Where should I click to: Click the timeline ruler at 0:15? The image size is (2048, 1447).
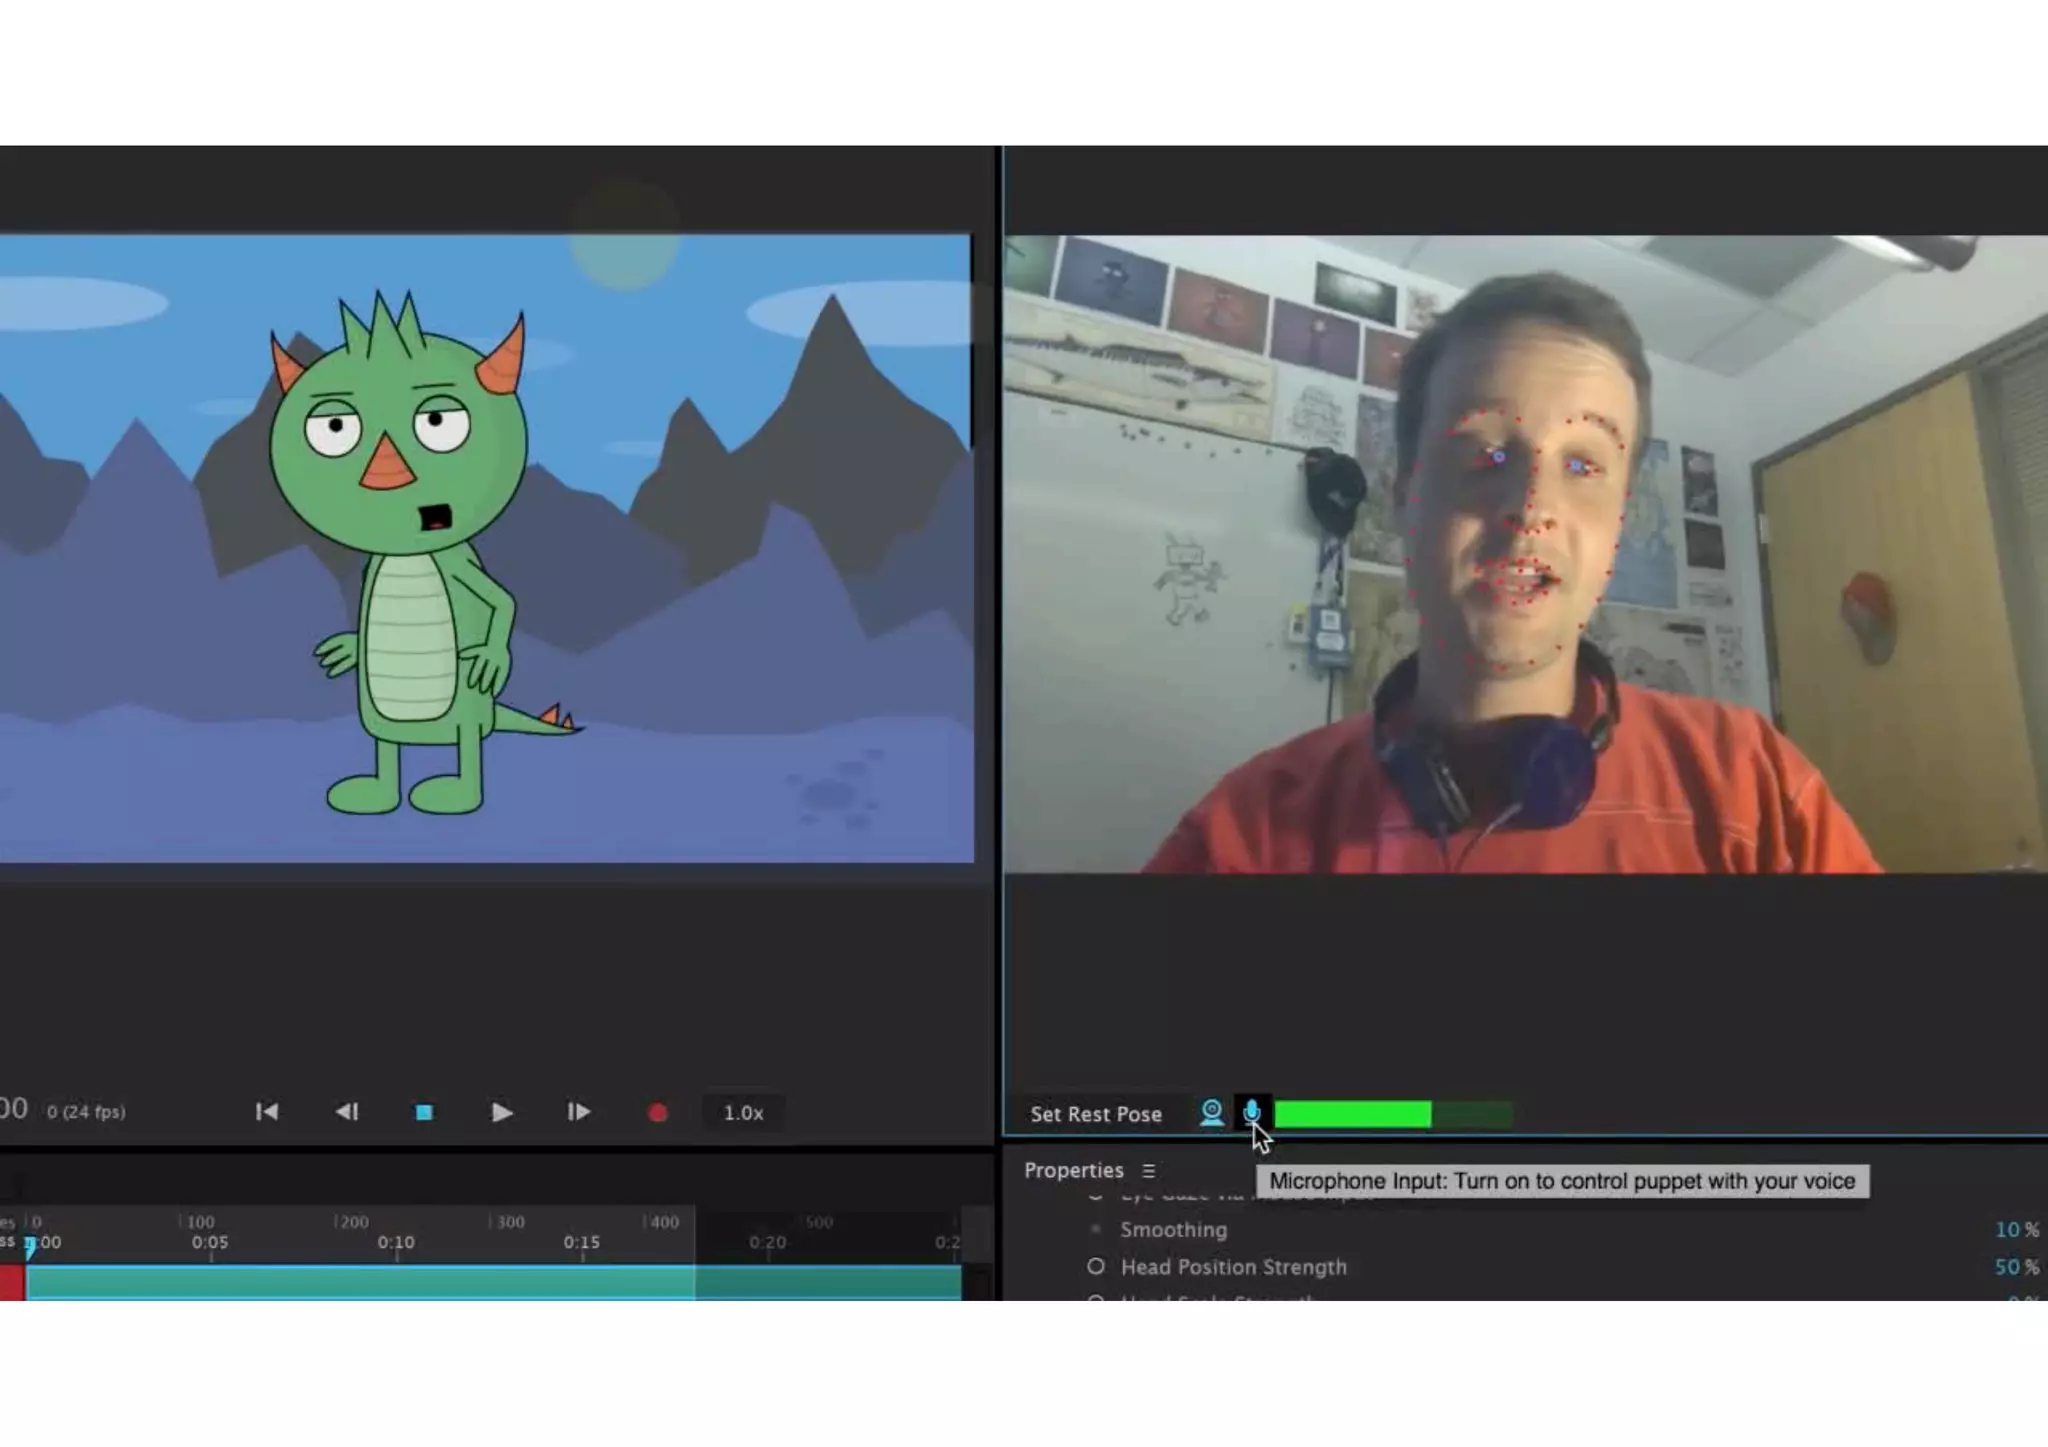582,1242
